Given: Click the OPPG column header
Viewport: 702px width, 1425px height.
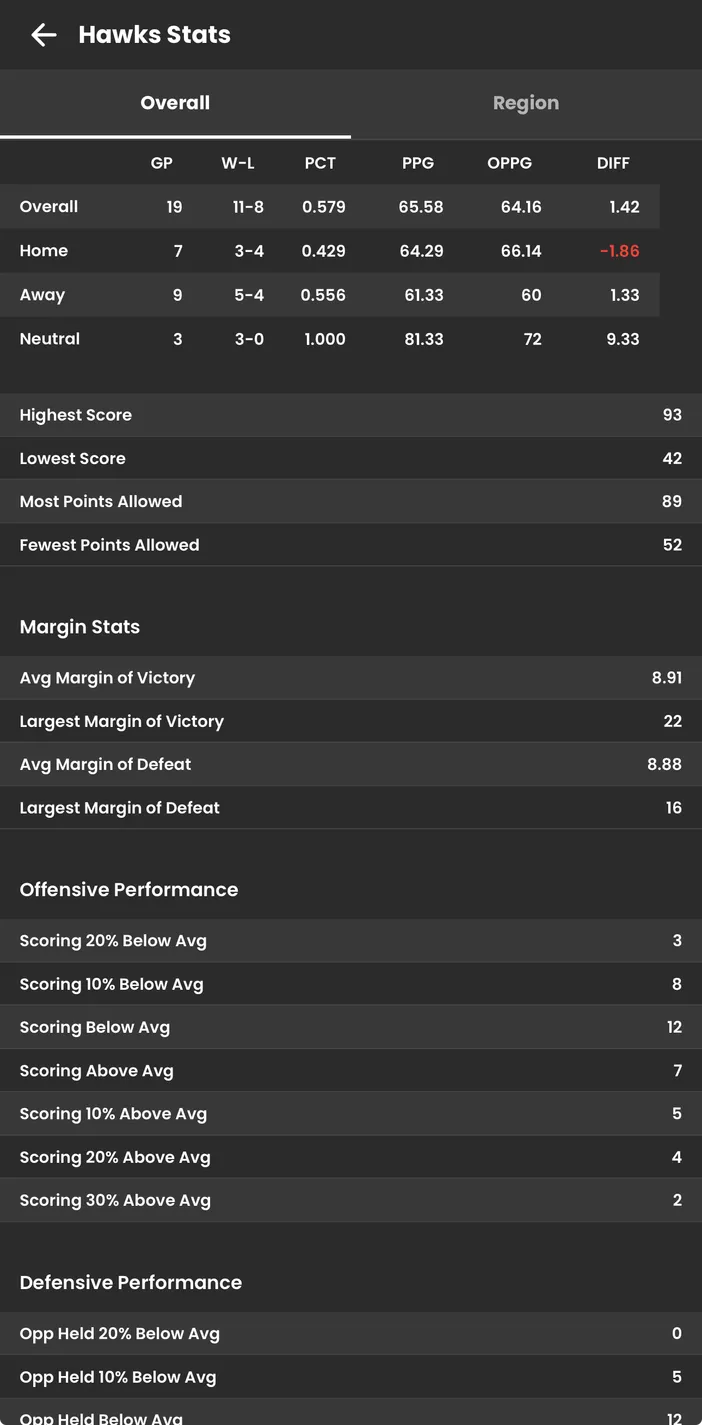Looking at the screenshot, I should coord(510,163).
